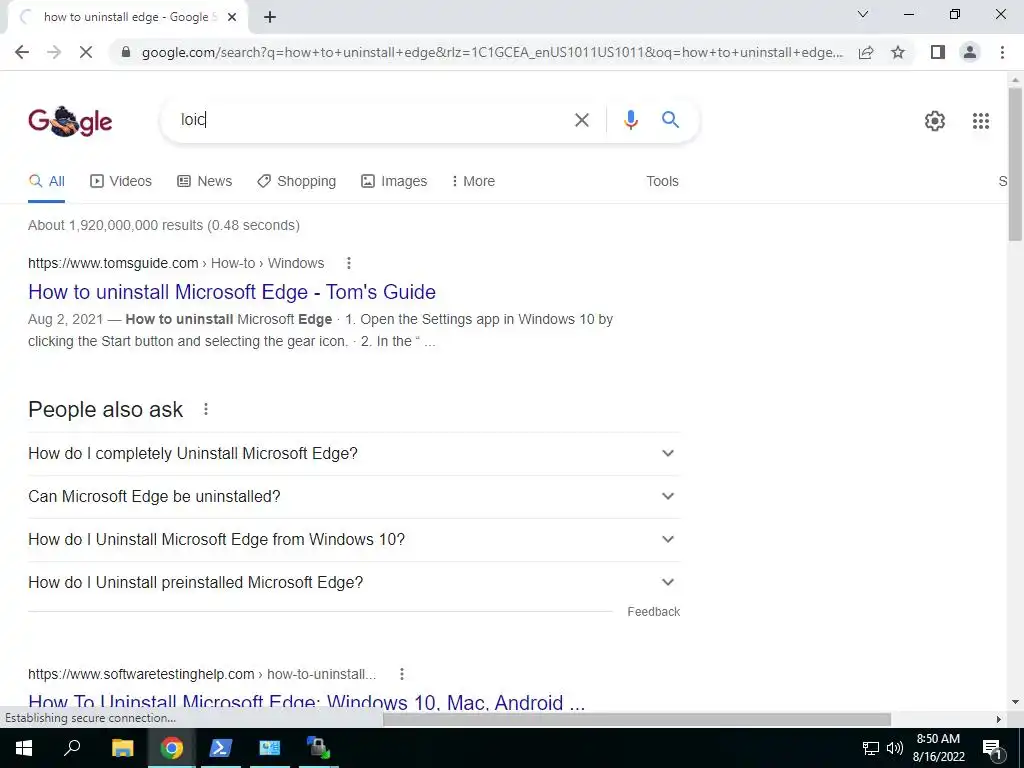Click the horizontal scrollbar thumb
Screen dimensions: 1024x768
tap(637, 719)
